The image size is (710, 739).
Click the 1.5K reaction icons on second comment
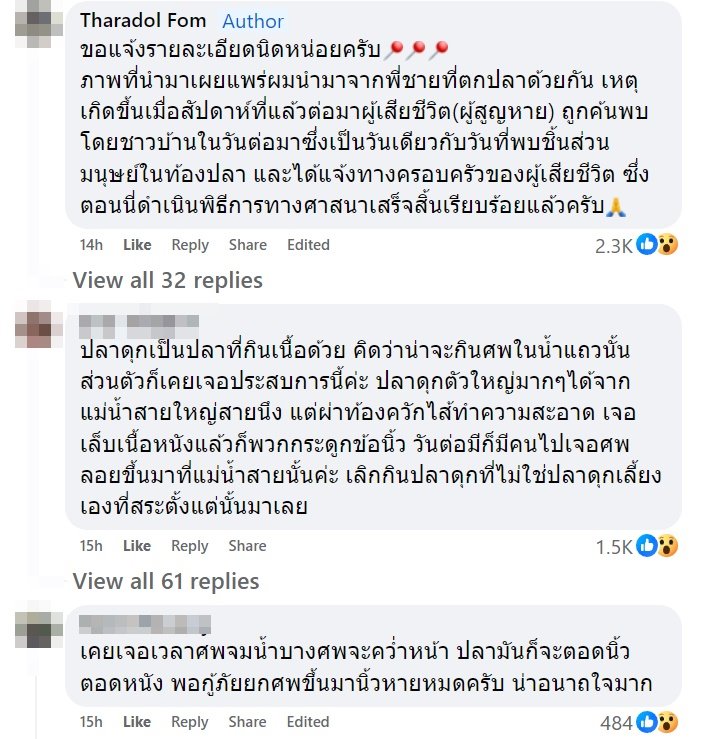pos(657,546)
